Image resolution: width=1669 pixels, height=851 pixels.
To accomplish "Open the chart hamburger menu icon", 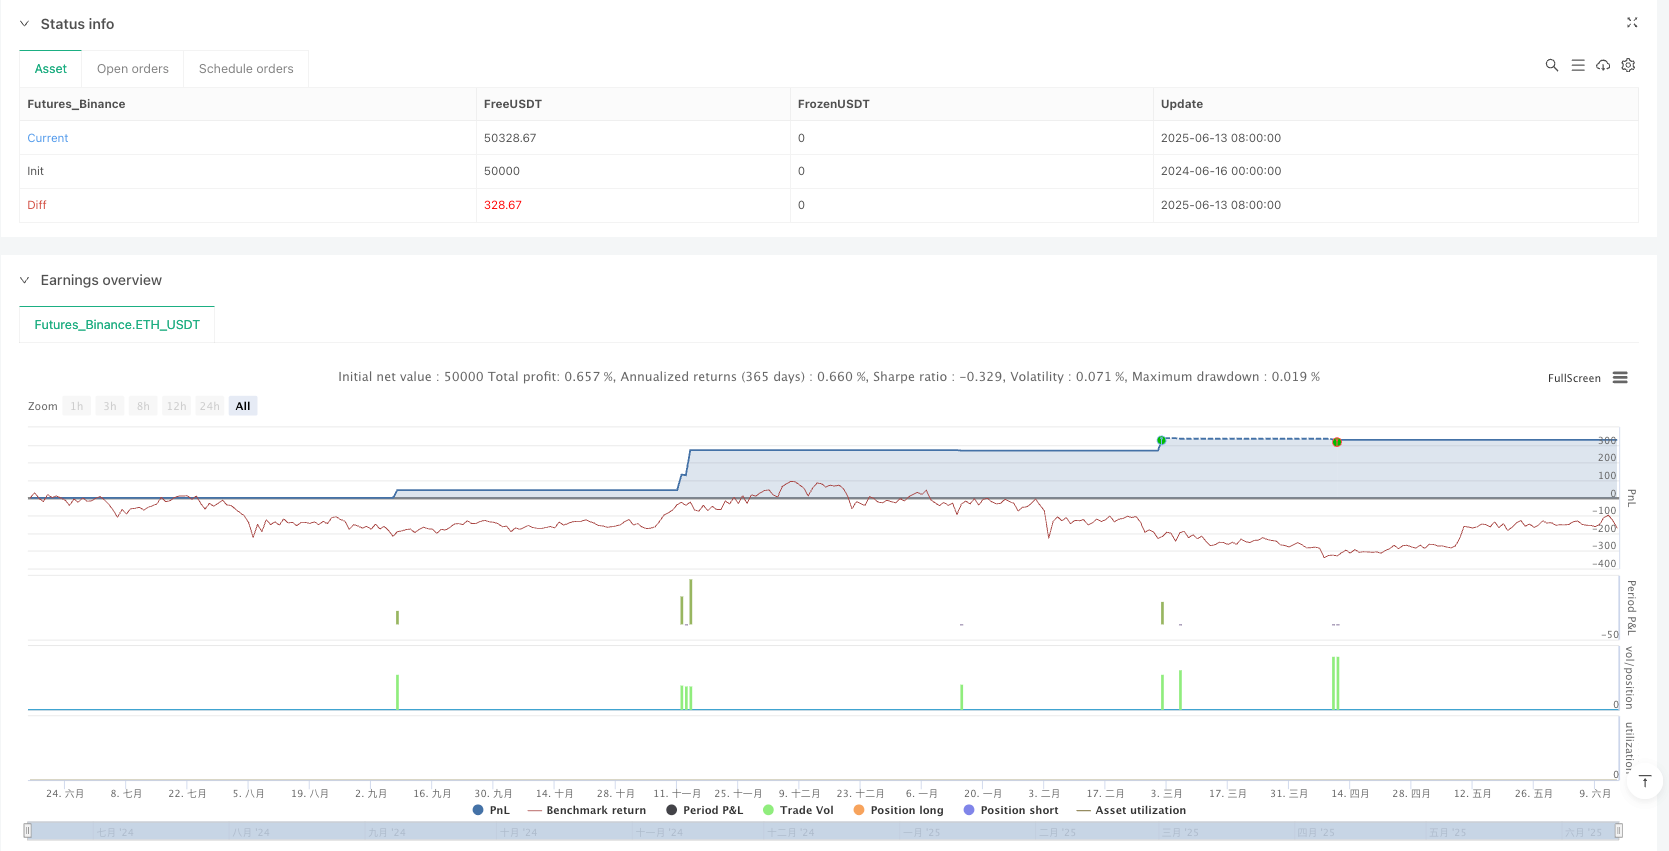I will click(x=1620, y=378).
